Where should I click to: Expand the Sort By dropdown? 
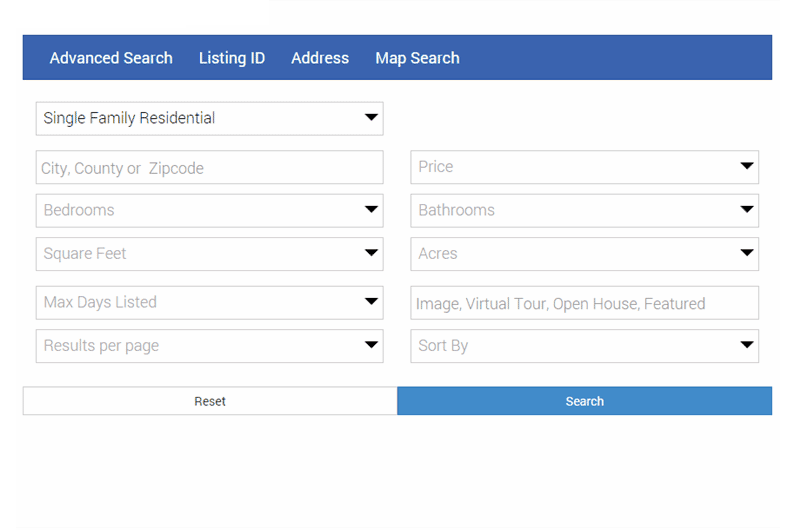pyautogui.click(x=584, y=346)
